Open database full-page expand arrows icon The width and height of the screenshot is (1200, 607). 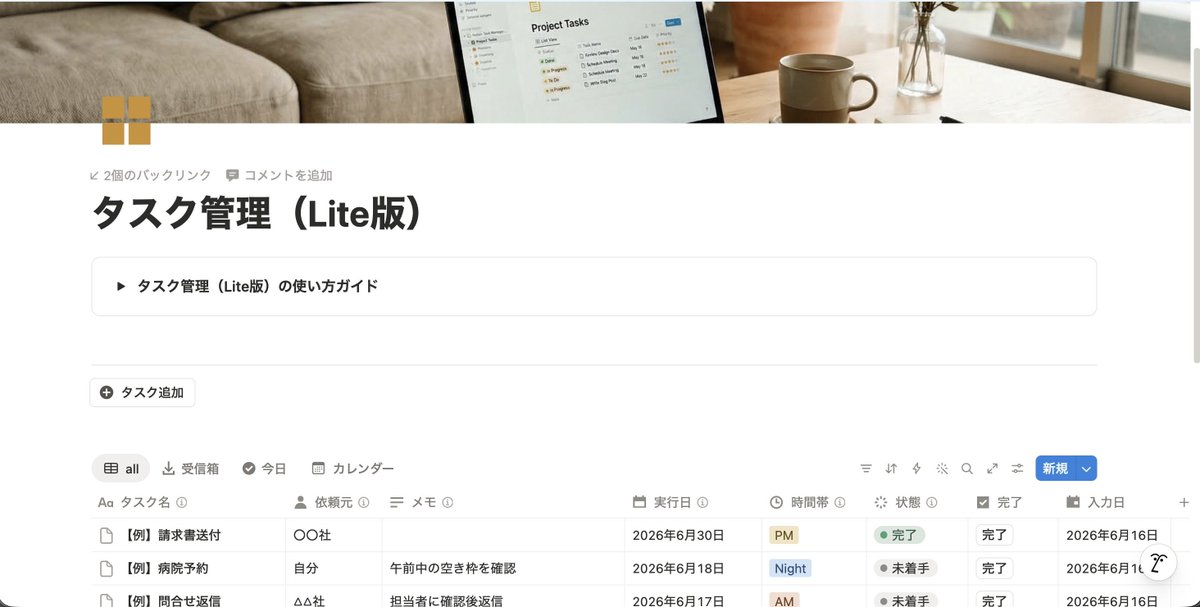[x=992, y=468]
